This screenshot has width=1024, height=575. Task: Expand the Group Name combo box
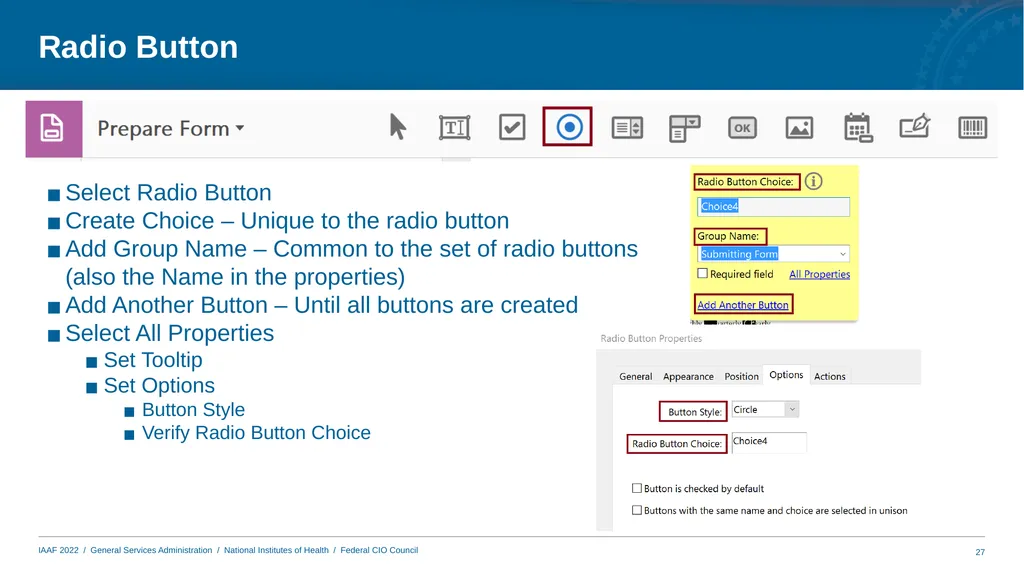tap(842, 254)
